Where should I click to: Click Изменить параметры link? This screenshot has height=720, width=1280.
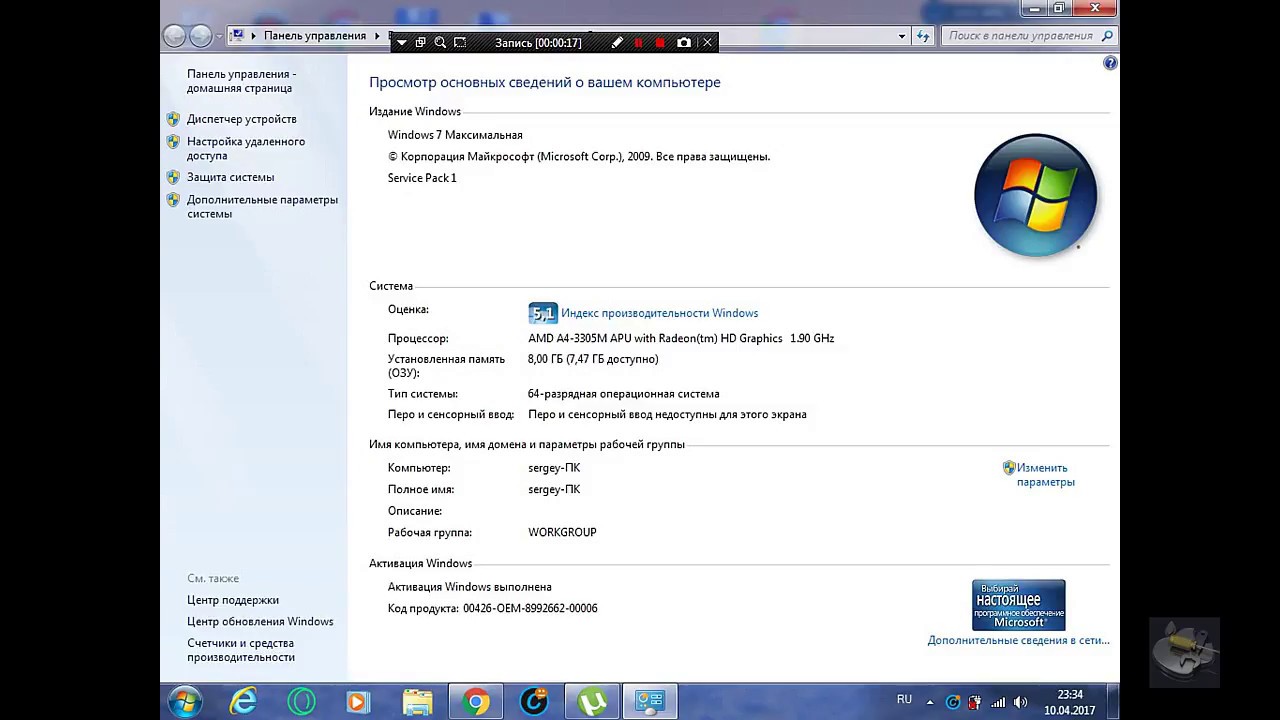point(1045,475)
